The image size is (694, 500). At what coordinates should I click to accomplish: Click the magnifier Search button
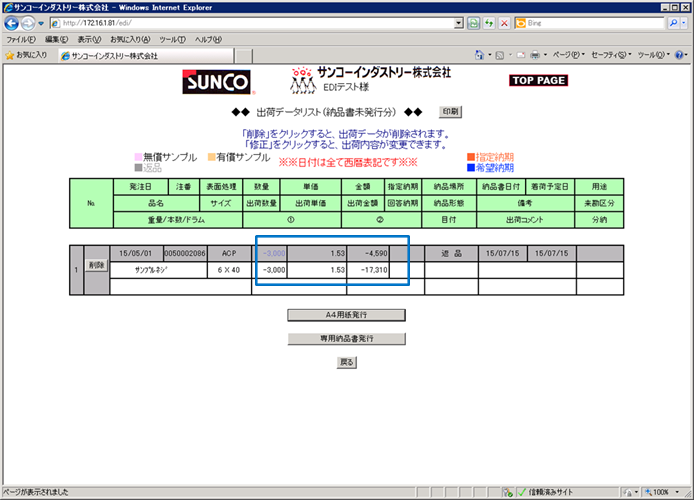click(673, 23)
